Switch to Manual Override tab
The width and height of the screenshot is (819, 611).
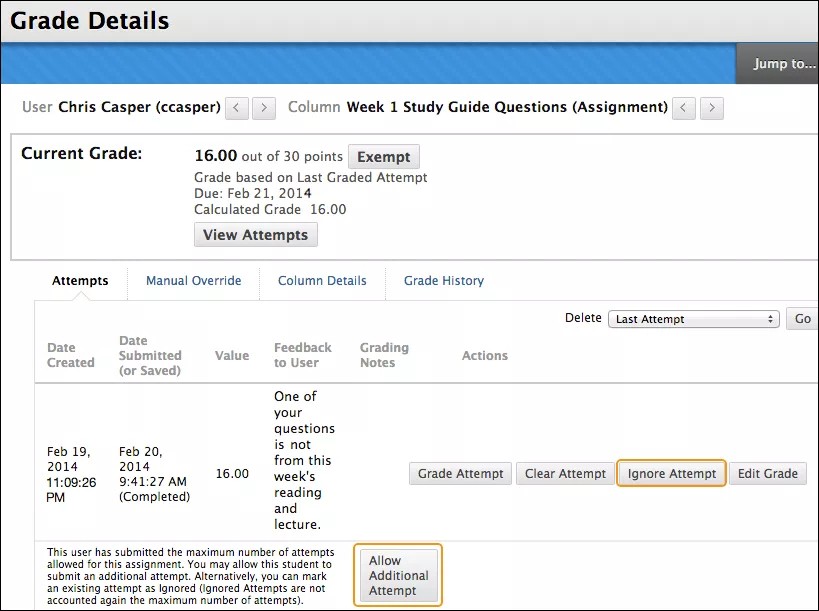(193, 281)
